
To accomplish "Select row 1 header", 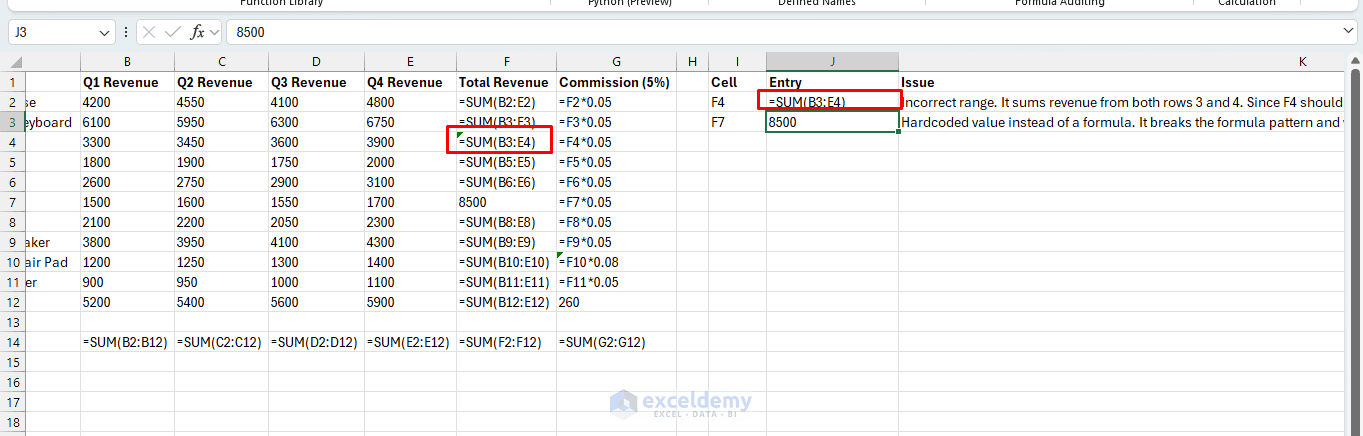I will pyautogui.click(x=14, y=82).
